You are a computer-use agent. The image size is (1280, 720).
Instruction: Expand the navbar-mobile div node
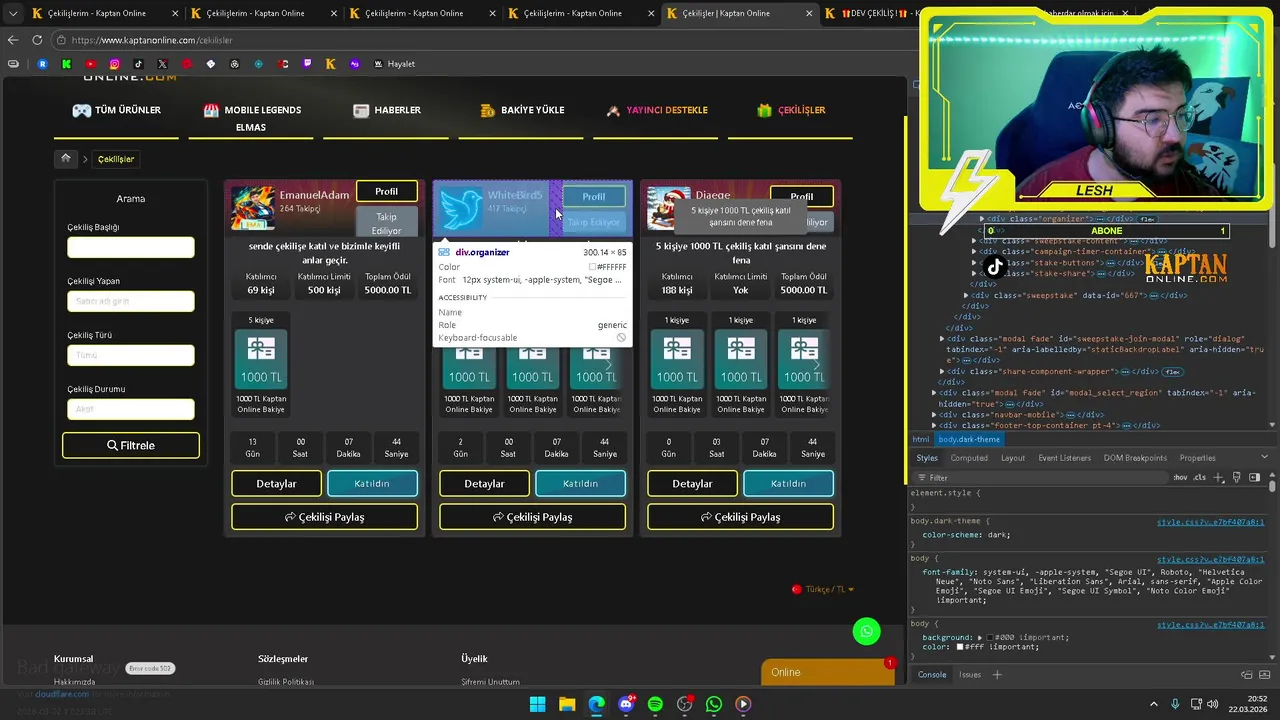click(934, 415)
